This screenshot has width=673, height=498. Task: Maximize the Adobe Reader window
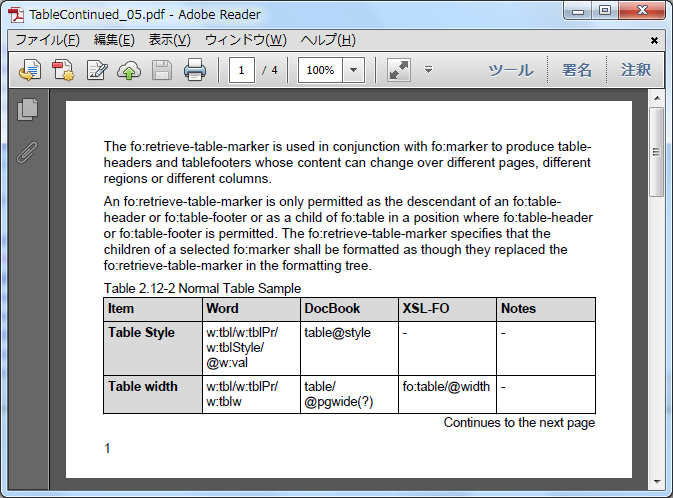(605, 11)
